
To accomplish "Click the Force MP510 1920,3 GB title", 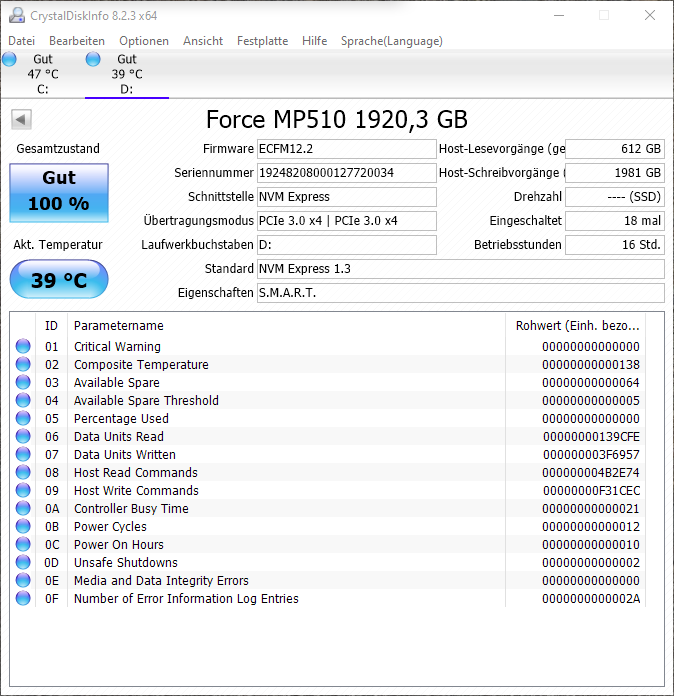I will pos(337,119).
